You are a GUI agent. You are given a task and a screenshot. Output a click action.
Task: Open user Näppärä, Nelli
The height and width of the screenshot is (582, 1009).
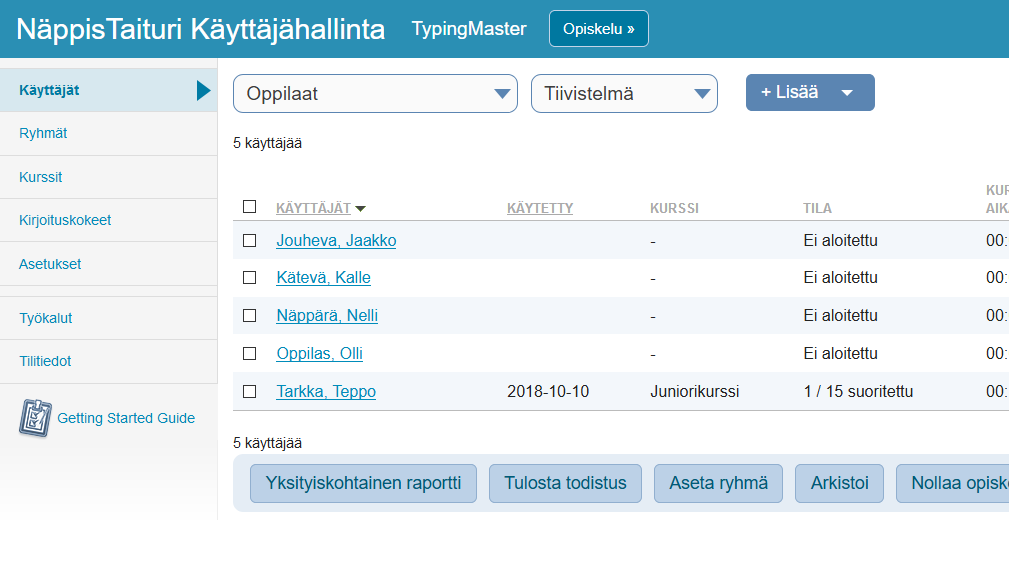[327, 315]
